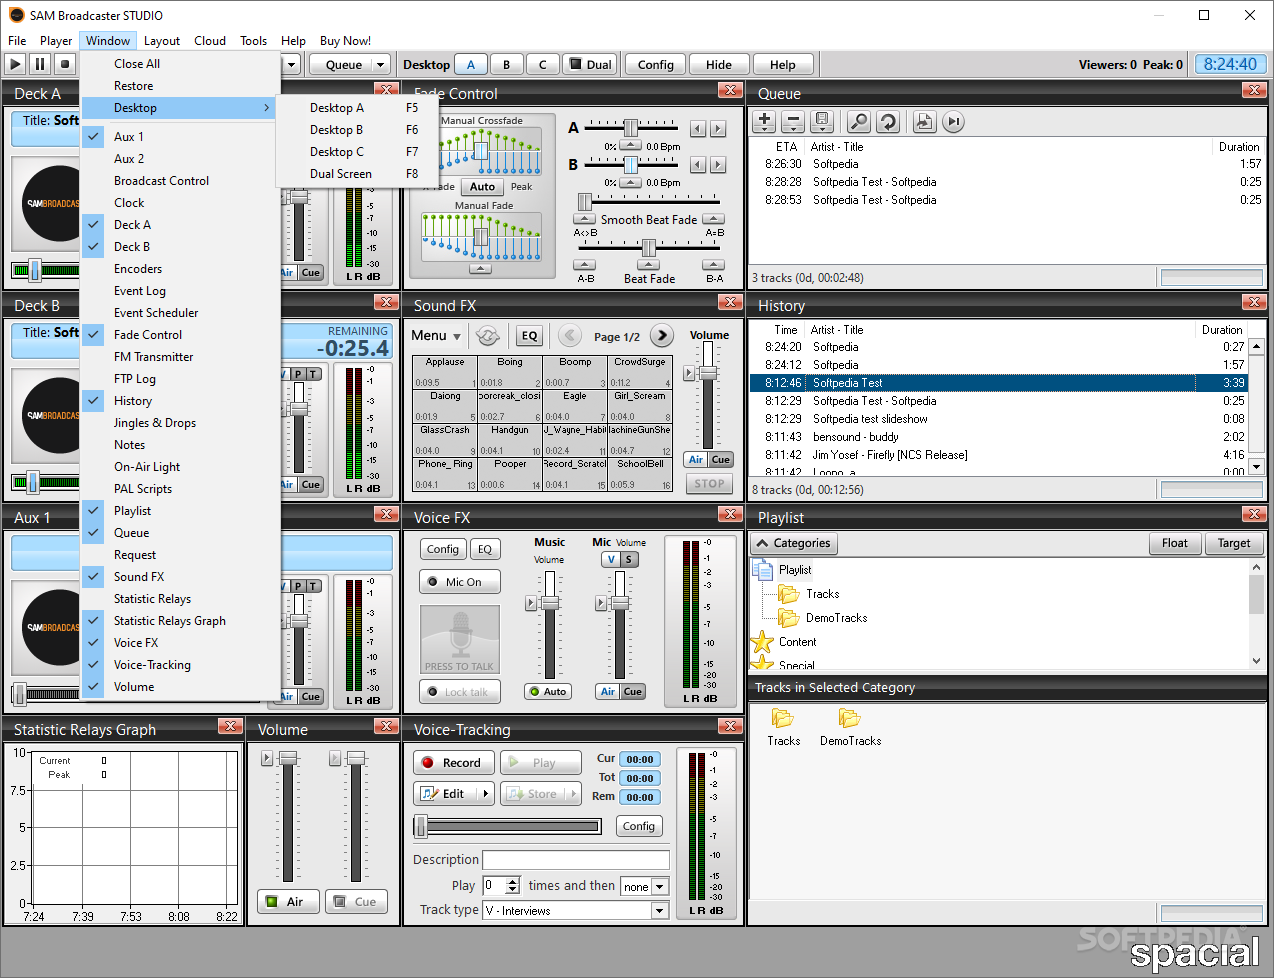Click the refresh arrow icon in Queue toolbar

pos(887,121)
